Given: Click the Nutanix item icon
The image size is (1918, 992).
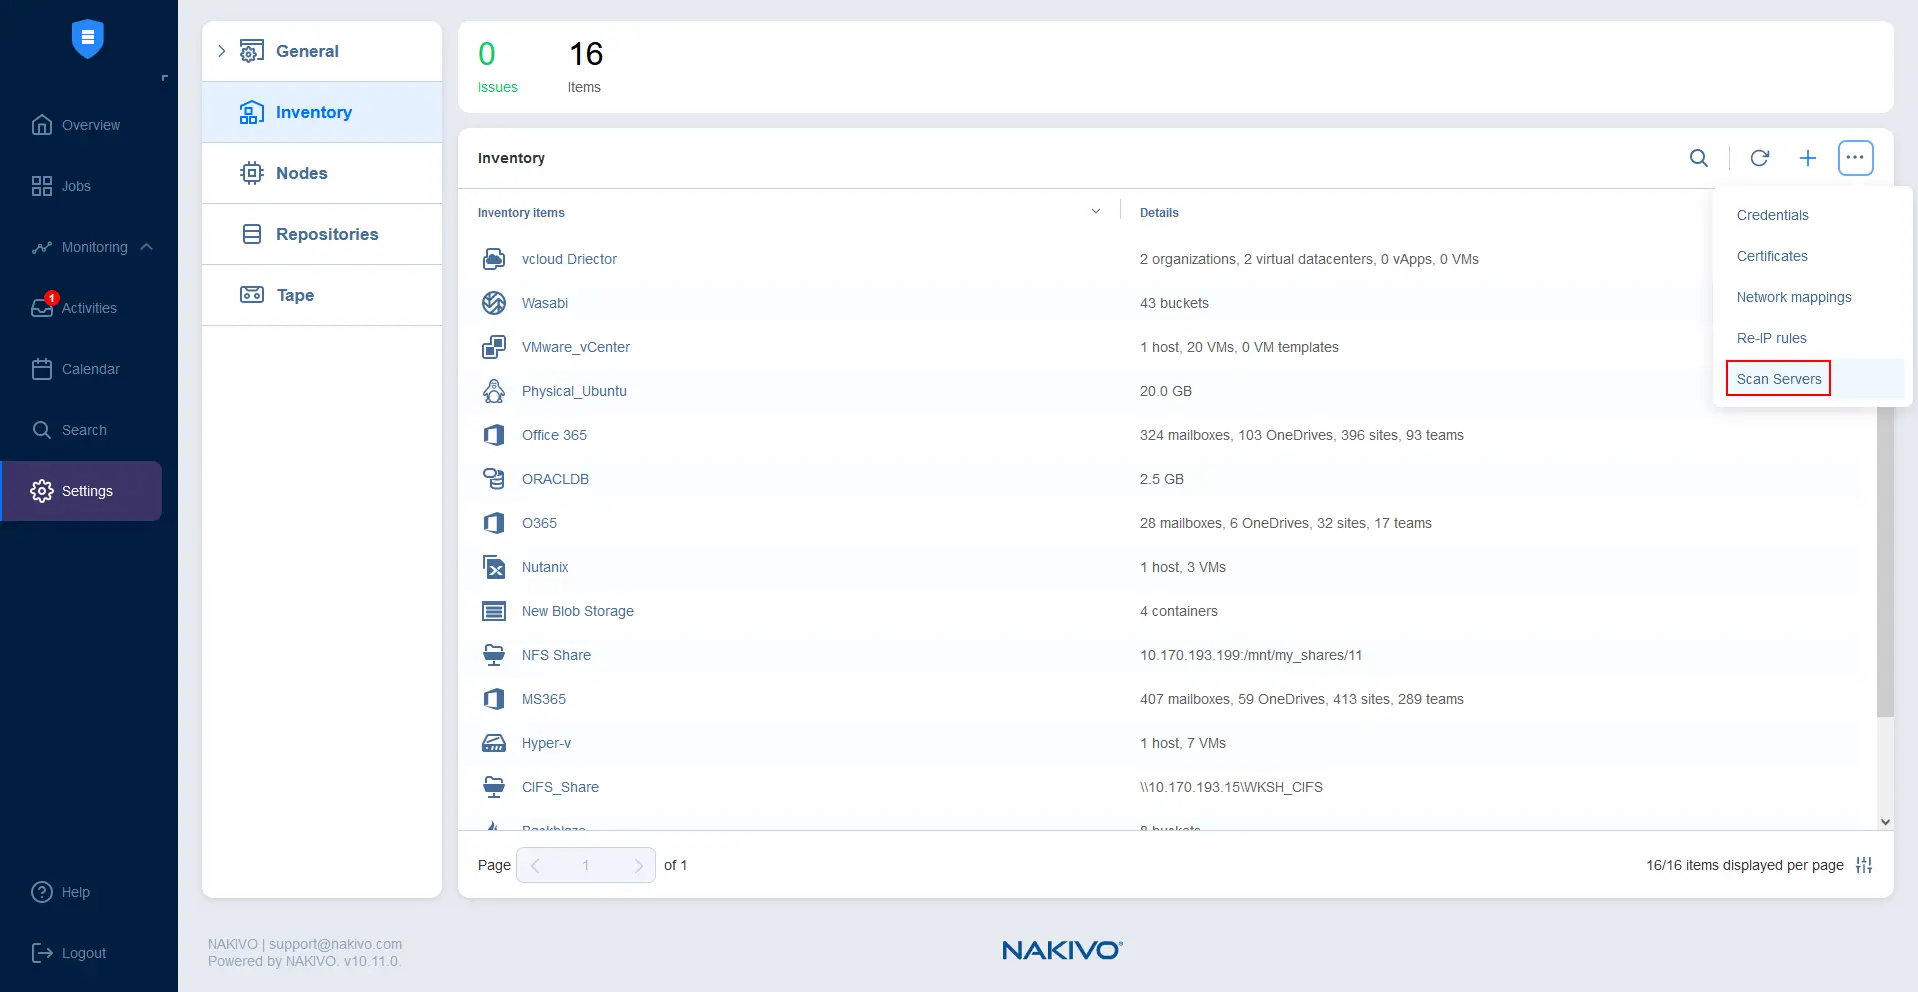Looking at the screenshot, I should tap(494, 567).
